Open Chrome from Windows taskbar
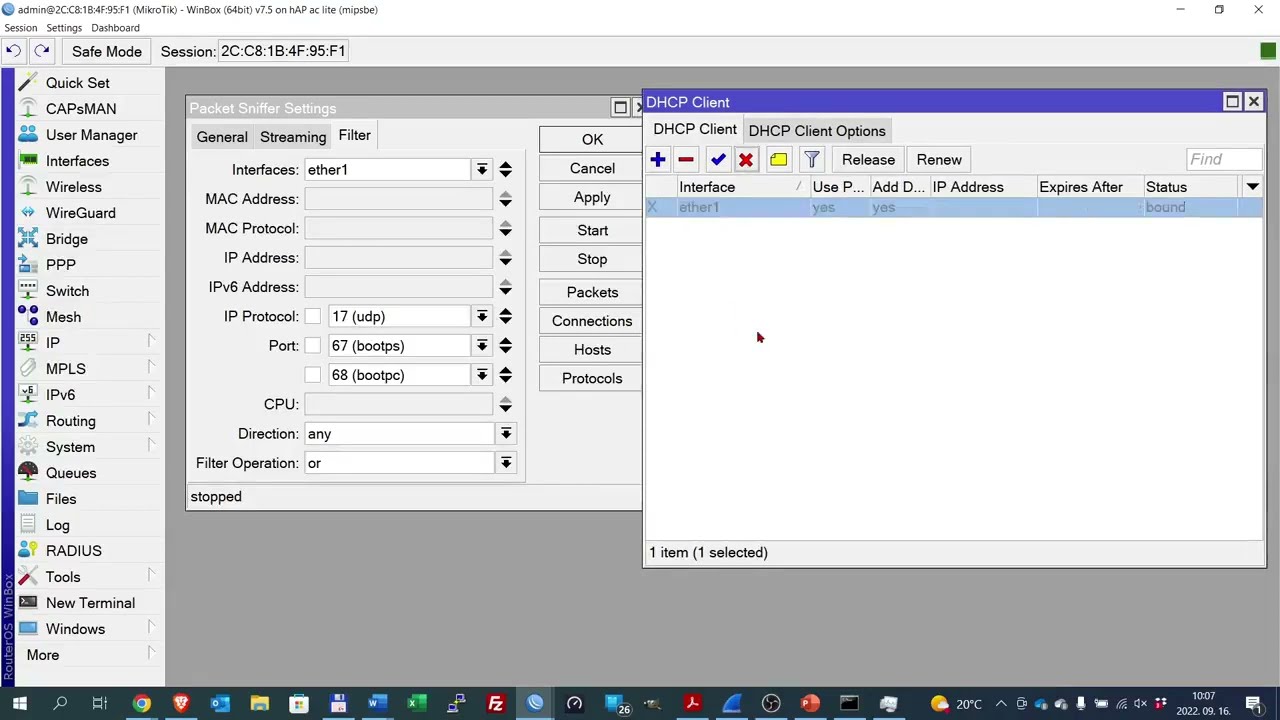This screenshot has width=1280, height=720. [141, 704]
